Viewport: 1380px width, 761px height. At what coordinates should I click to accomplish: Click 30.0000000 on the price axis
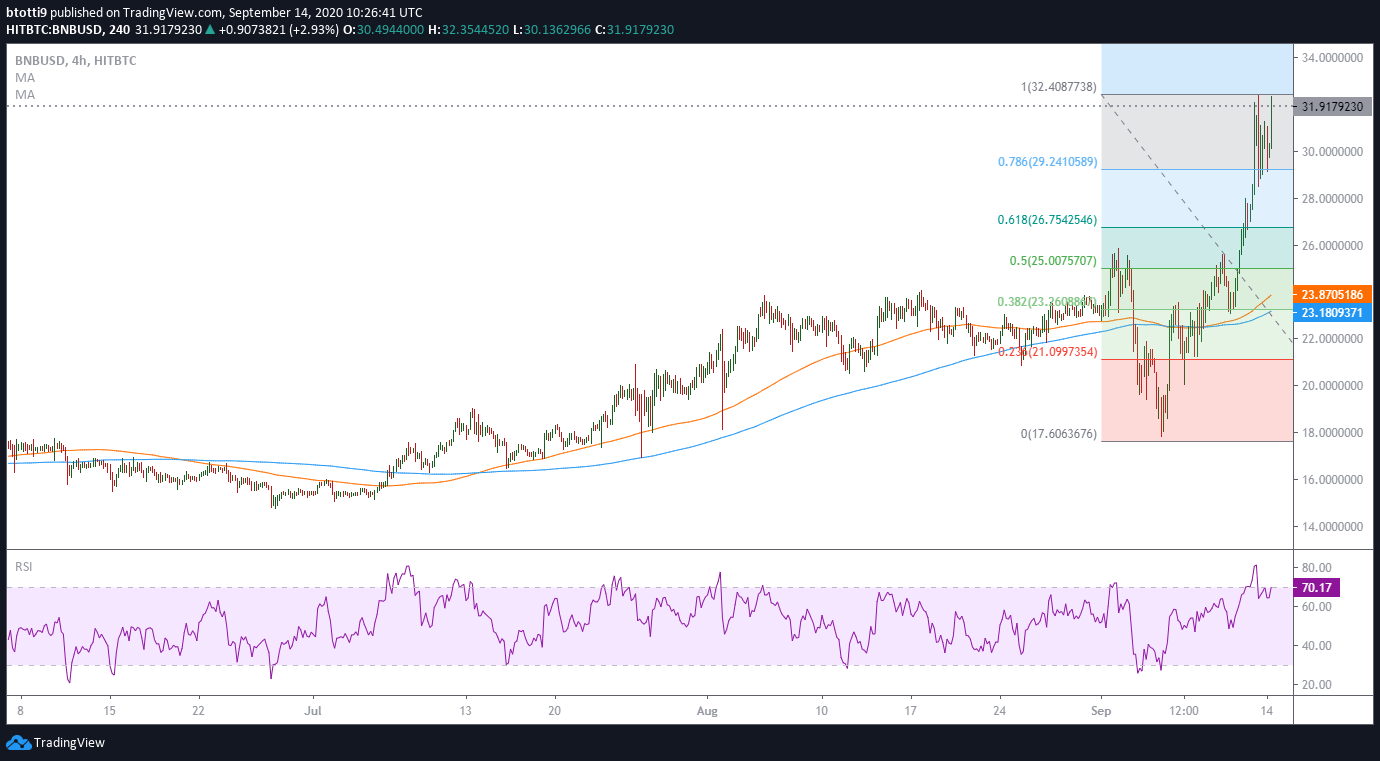[1333, 152]
